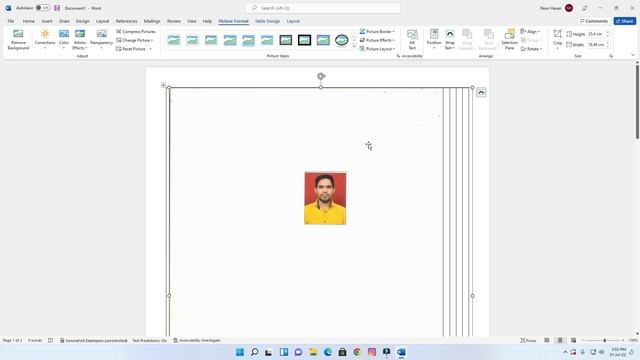Switch to Print Layout view
The image size is (640, 360).
560,340
